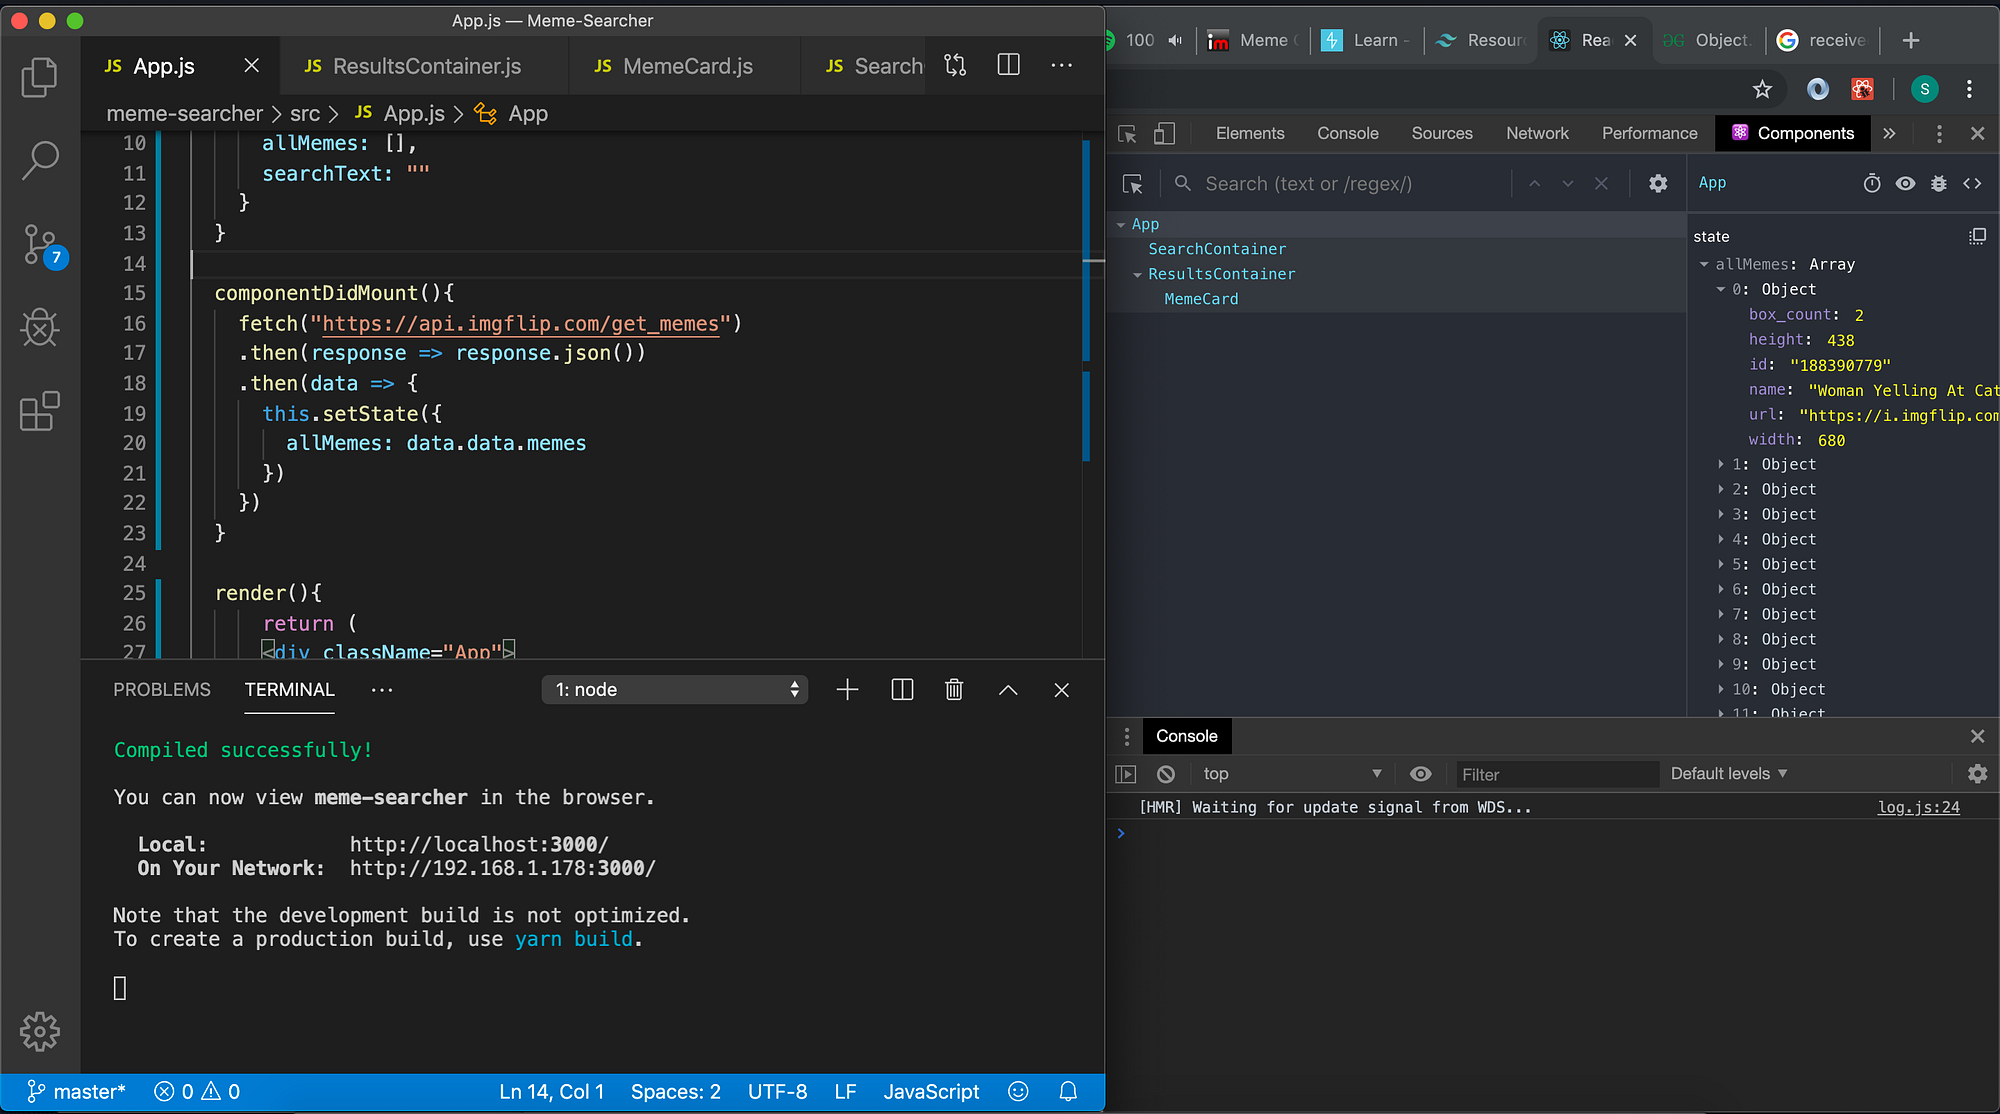Expand the '1: Object' array entry

click(x=1721, y=464)
